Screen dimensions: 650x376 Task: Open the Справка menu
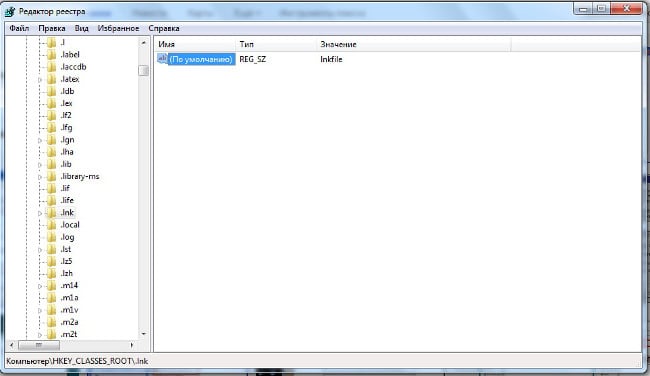pos(164,28)
